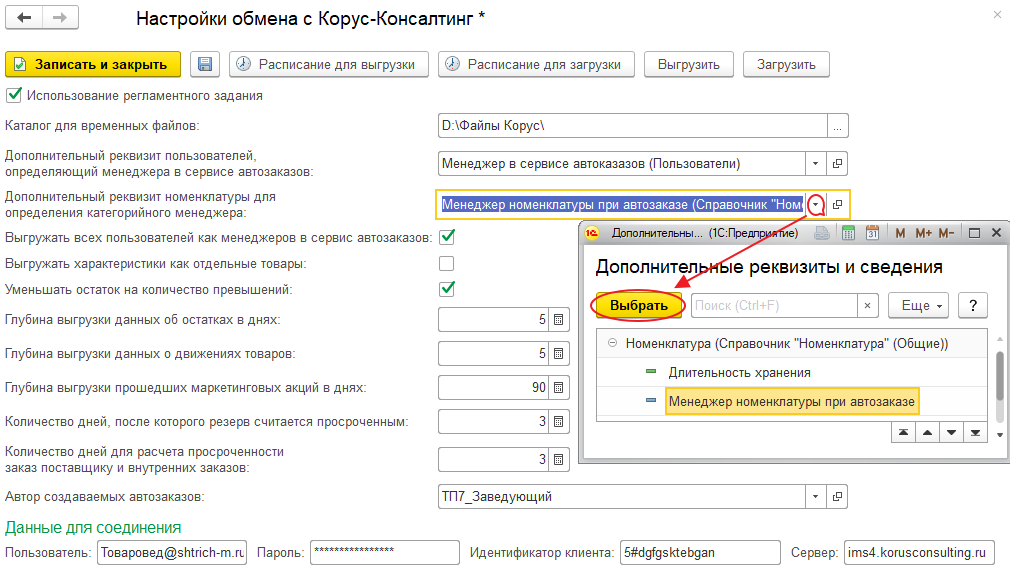Toggle Выгружать всех пользователей как менеджеров checkbox
This screenshot has width=1010, height=570.
pyautogui.click(x=446, y=237)
